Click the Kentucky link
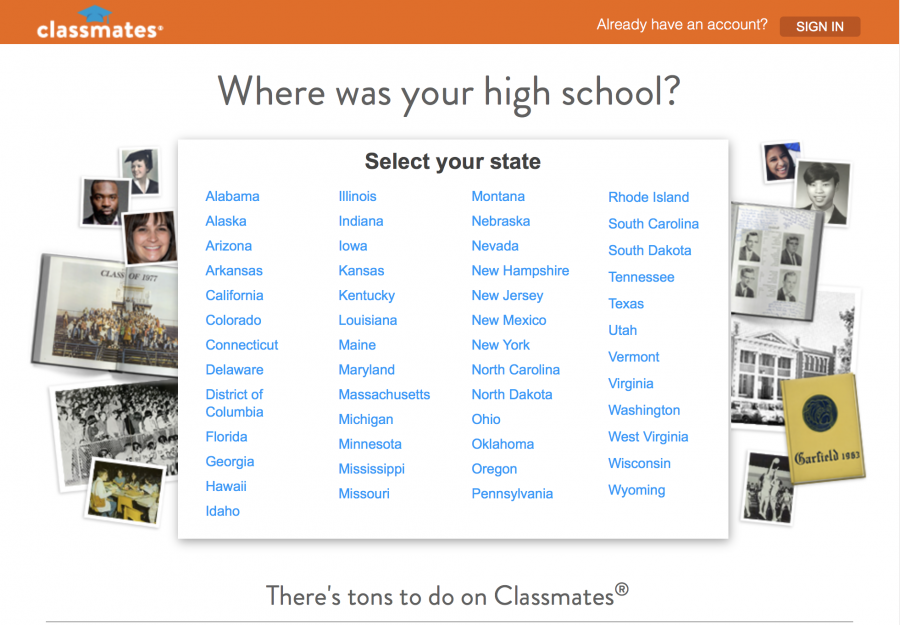The height and width of the screenshot is (625, 900). [367, 295]
